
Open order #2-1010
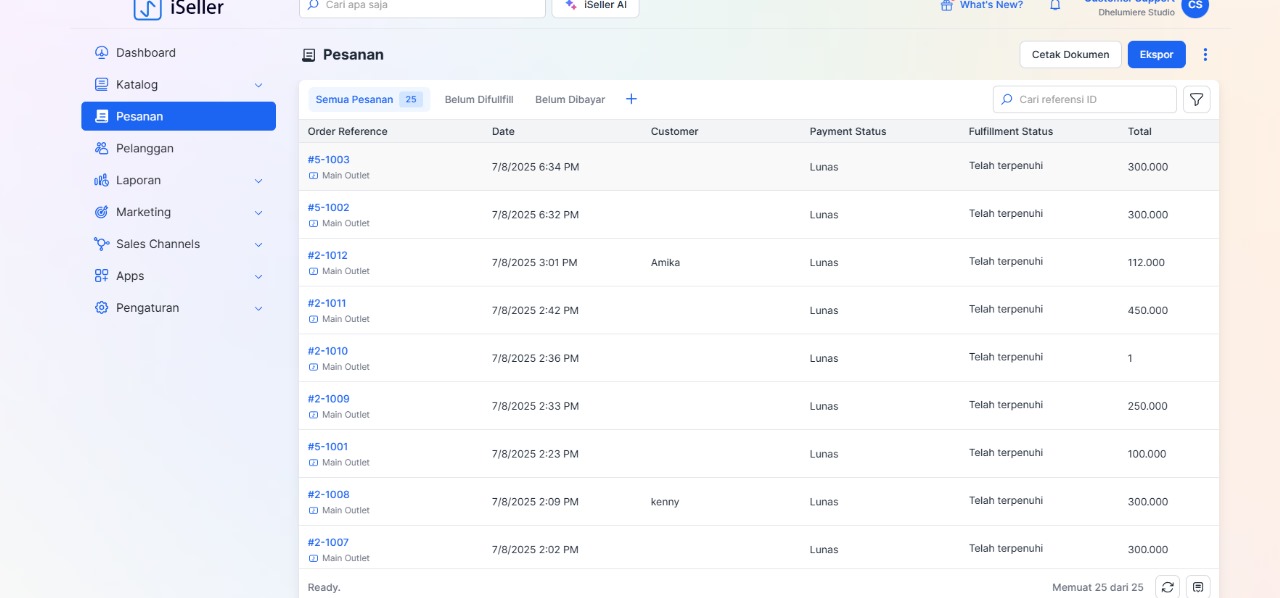[327, 352]
